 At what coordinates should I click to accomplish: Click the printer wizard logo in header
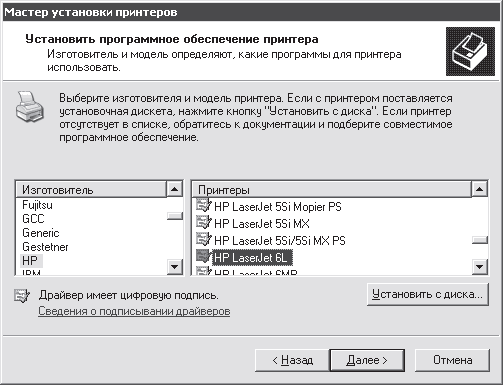pos(470,52)
